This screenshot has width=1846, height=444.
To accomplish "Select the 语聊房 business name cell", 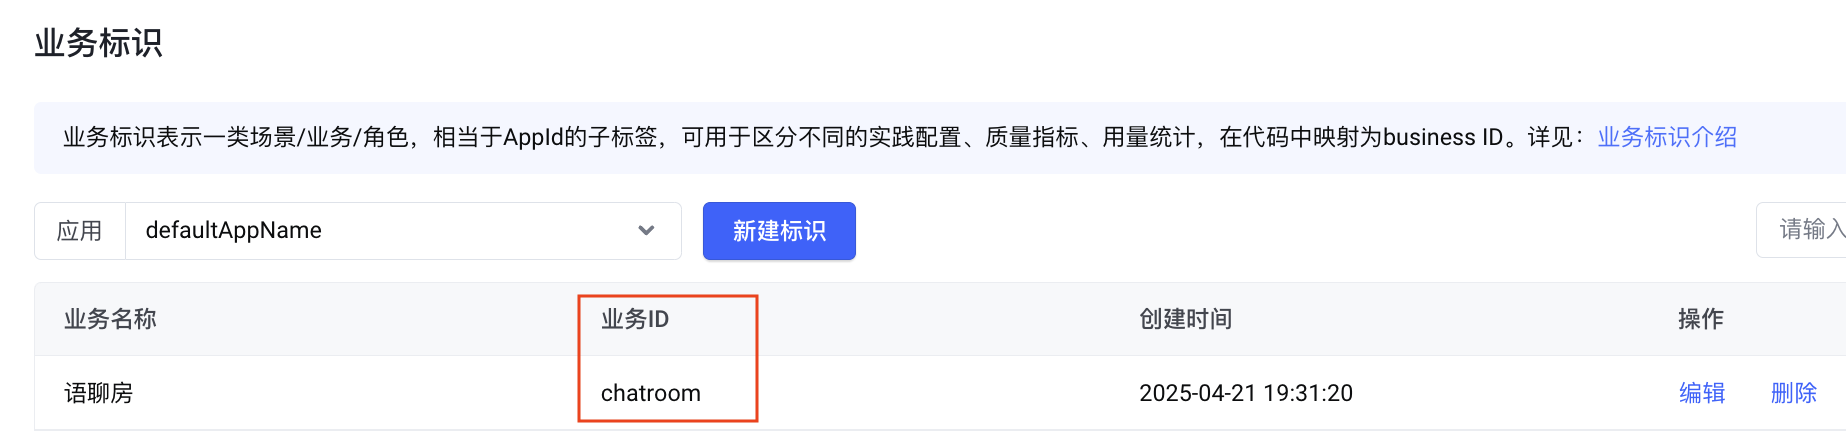I will (98, 393).
